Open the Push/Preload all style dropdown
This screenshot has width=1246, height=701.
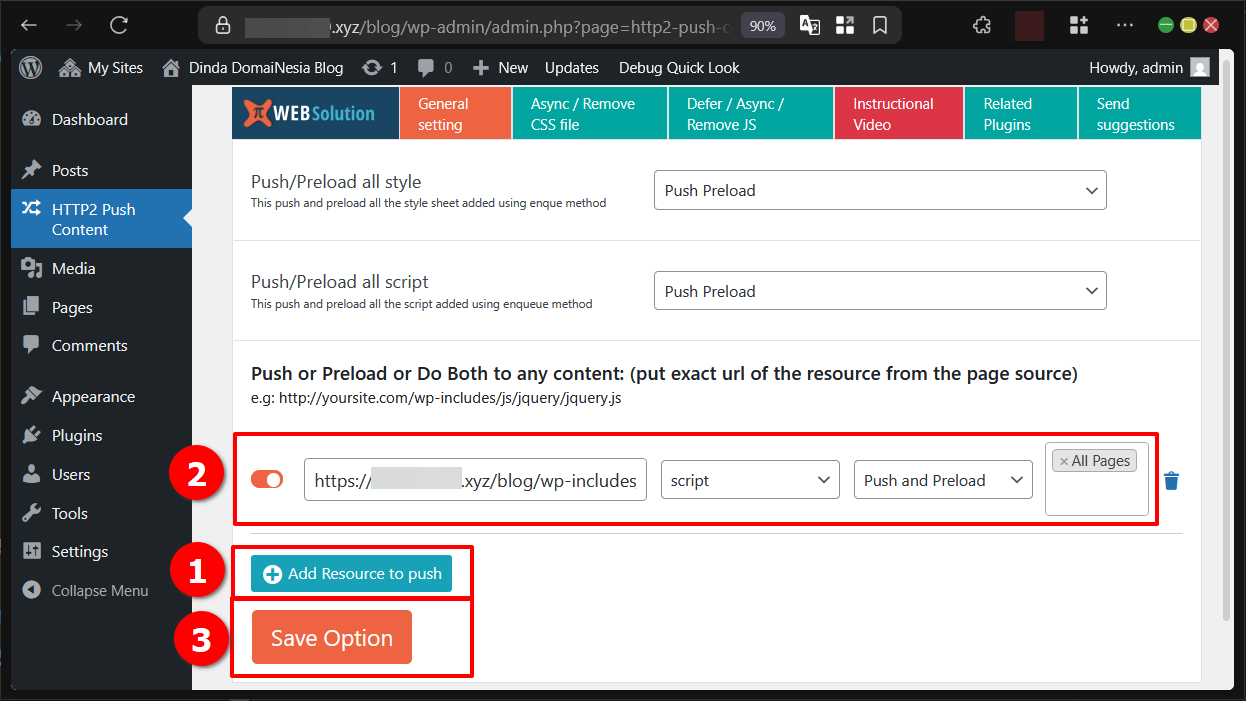(x=879, y=190)
